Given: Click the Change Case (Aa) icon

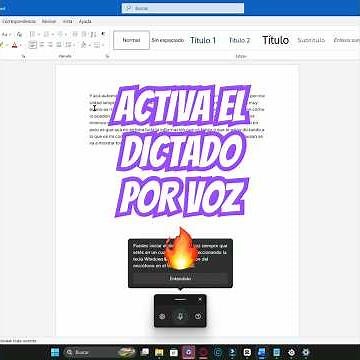Looking at the screenshot, I should tap(6, 34).
